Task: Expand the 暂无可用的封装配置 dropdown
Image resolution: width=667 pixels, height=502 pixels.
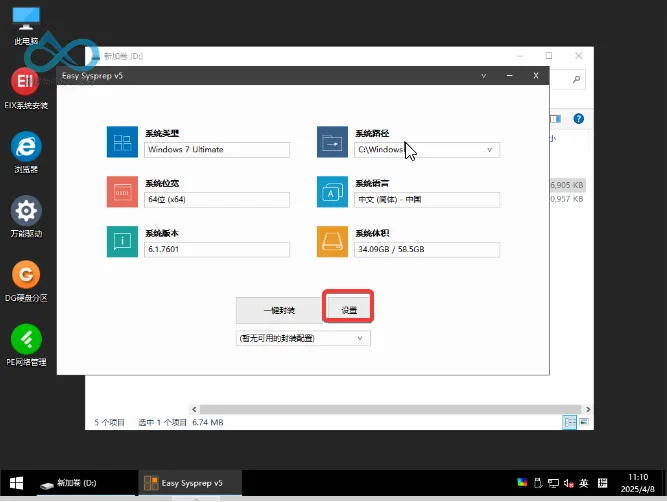Action: point(359,339)
